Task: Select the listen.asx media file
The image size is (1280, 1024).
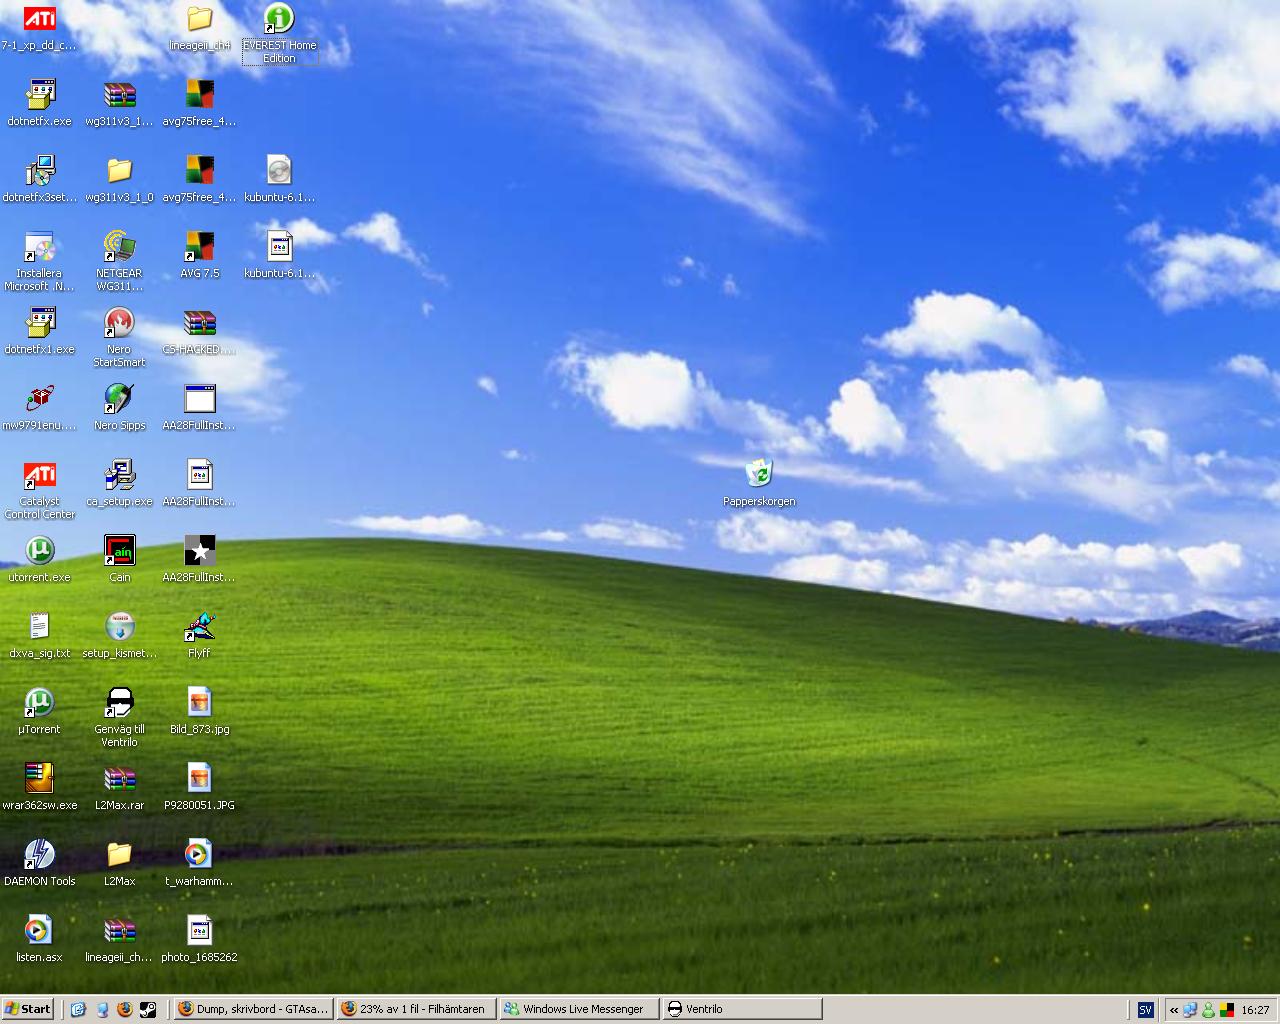Action: click(x=40, y=940)
